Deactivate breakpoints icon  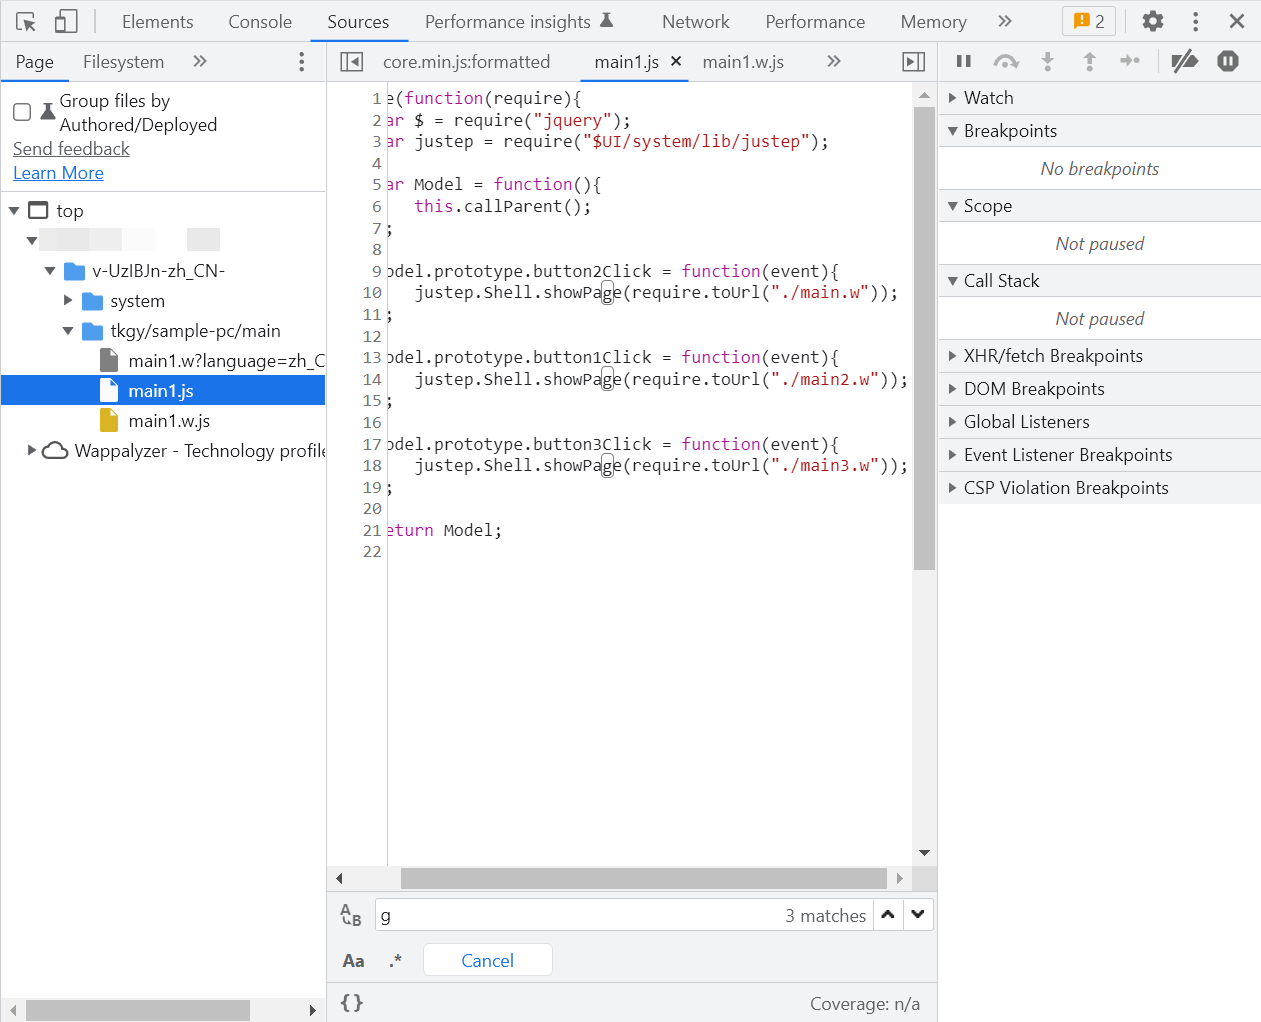pyautogui.click(x=1185, y=62)
